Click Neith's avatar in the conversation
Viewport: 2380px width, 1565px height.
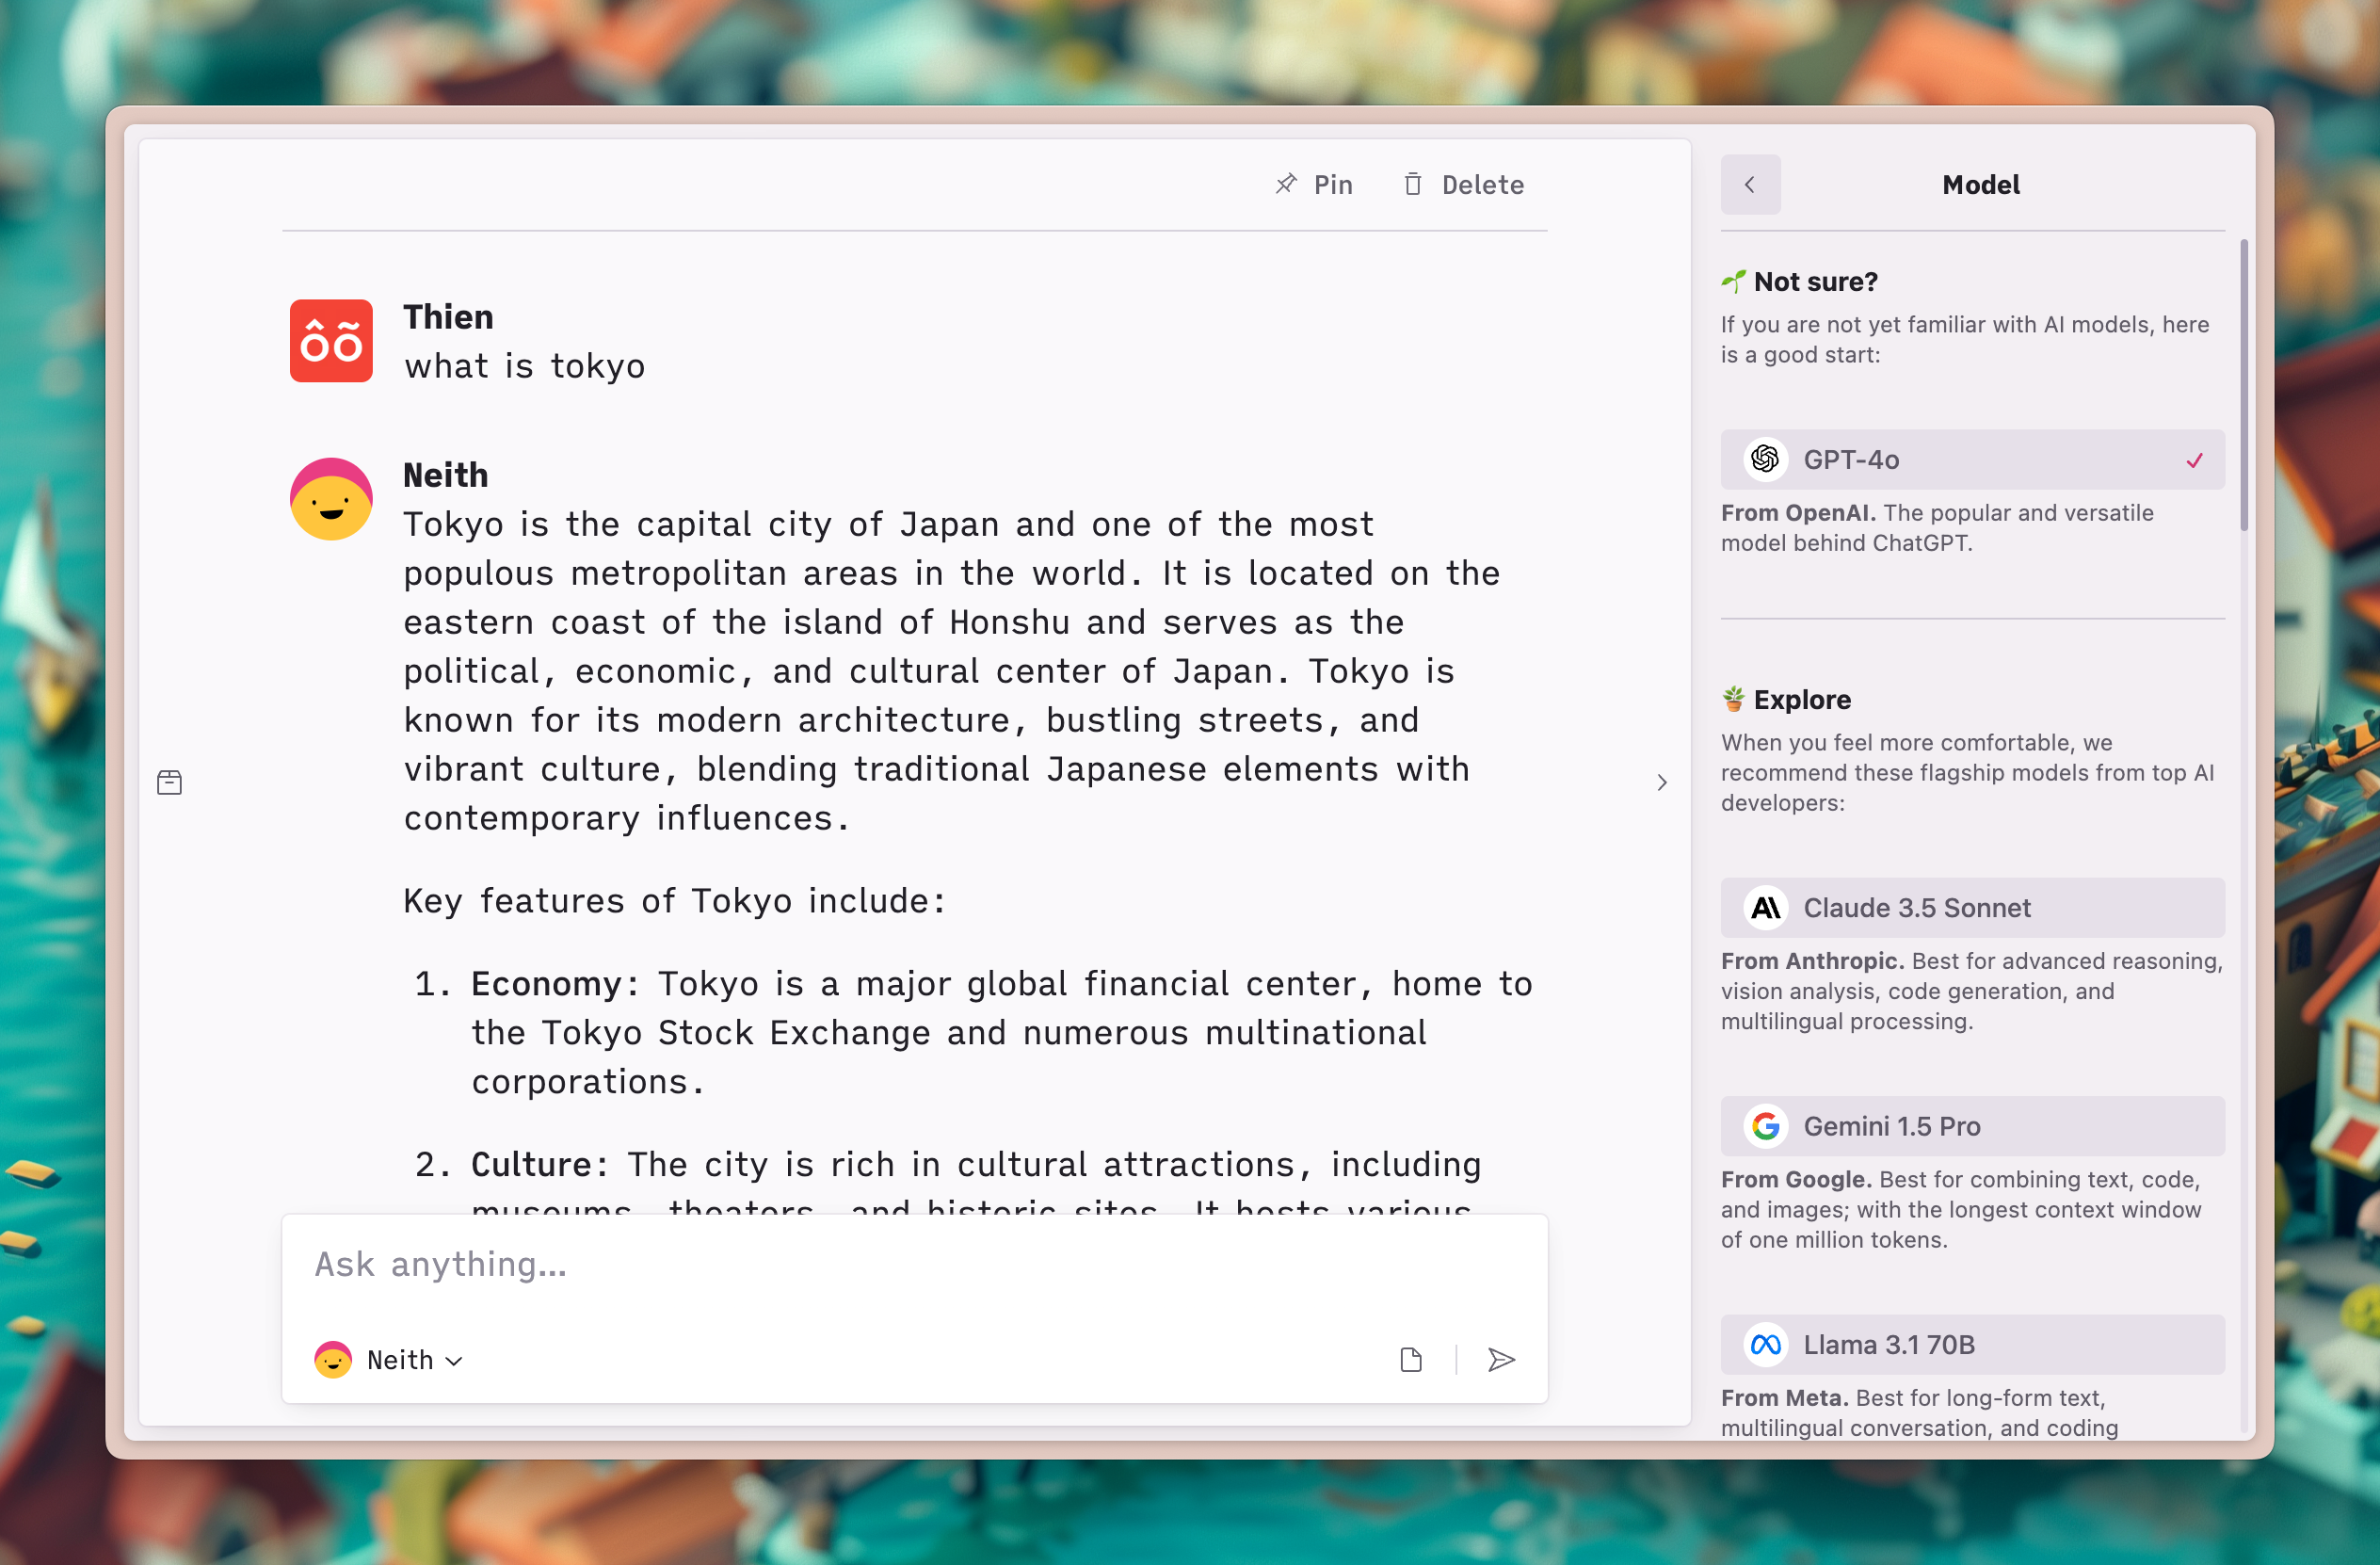[331, 499]
